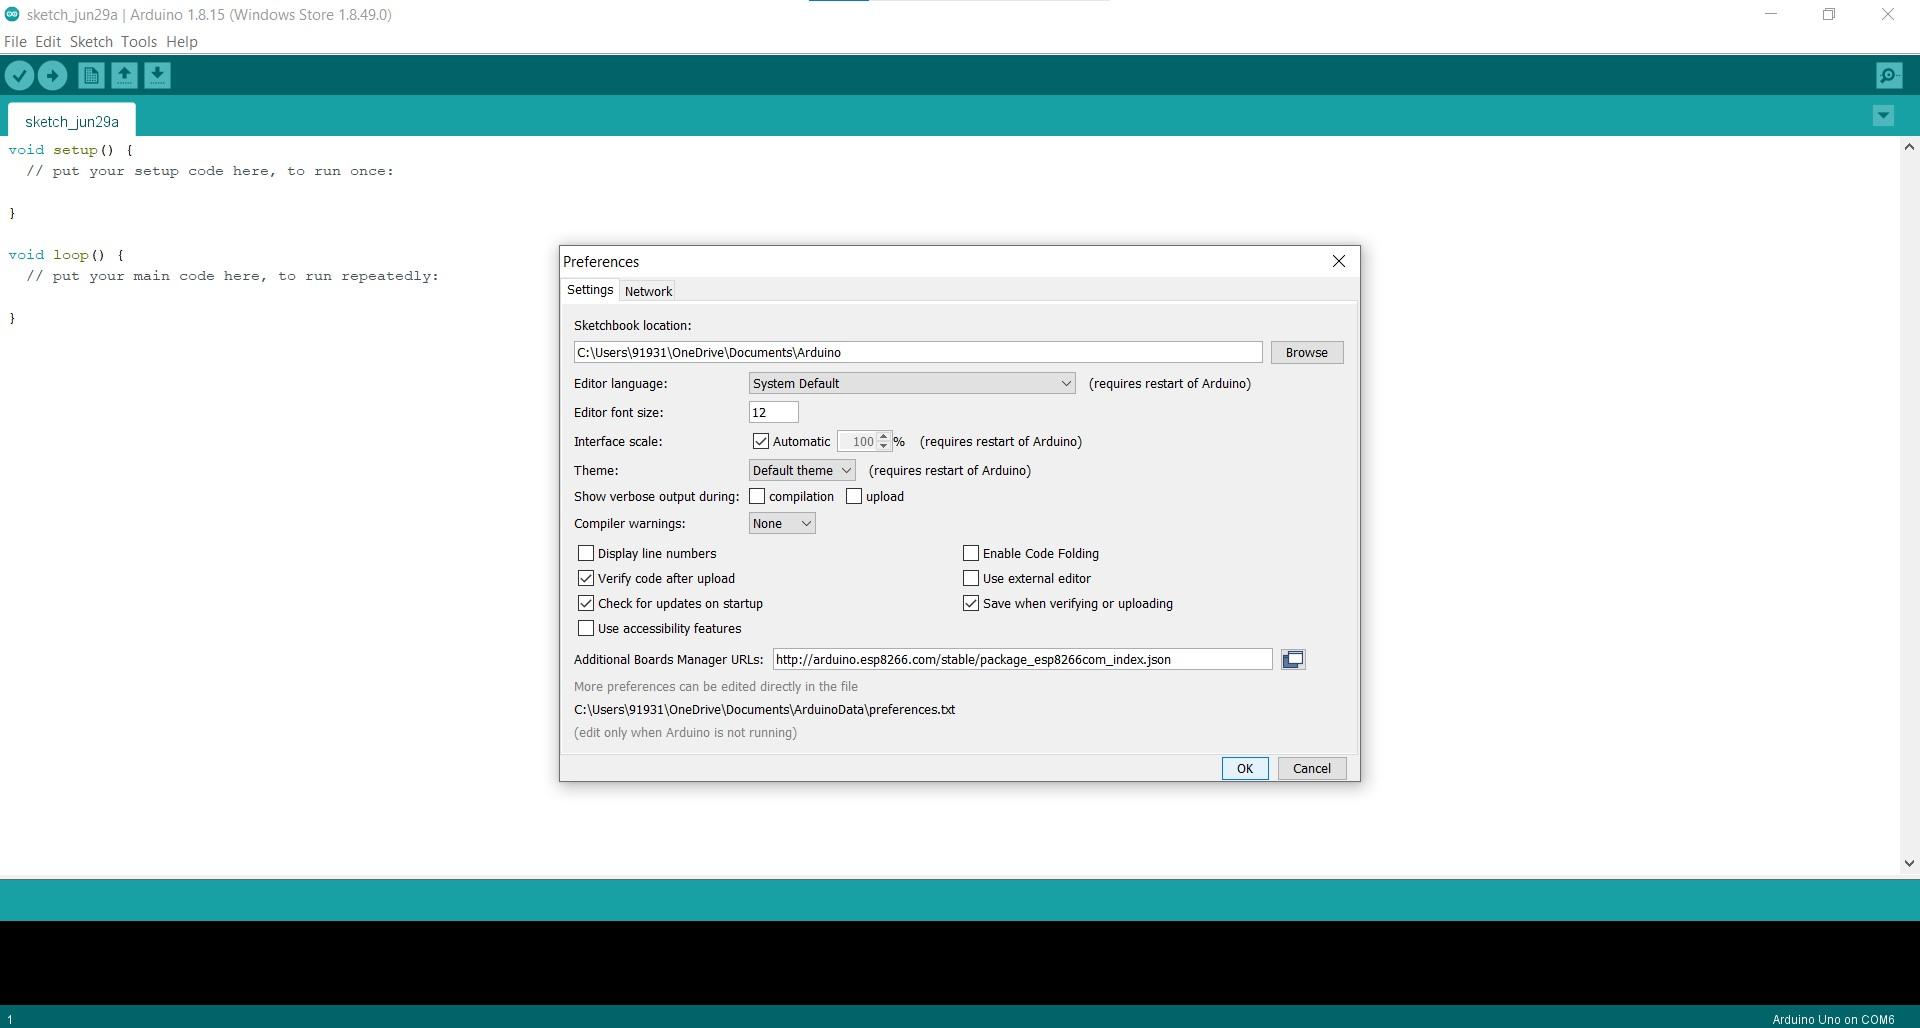Screen dimensions: 1920x1028
Task: Open the Theme dropdown
Action: coord(802,470)
